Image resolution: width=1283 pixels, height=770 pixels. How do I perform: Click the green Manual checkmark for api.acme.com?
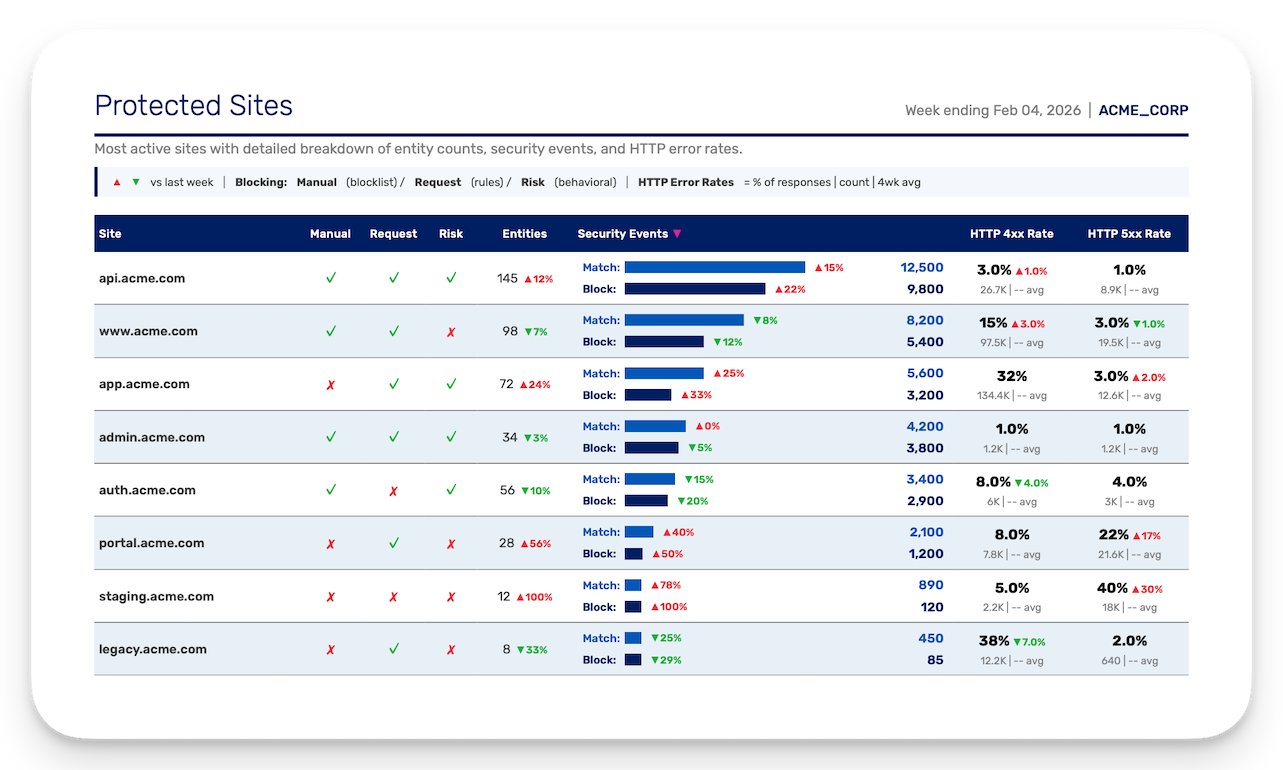330,278
